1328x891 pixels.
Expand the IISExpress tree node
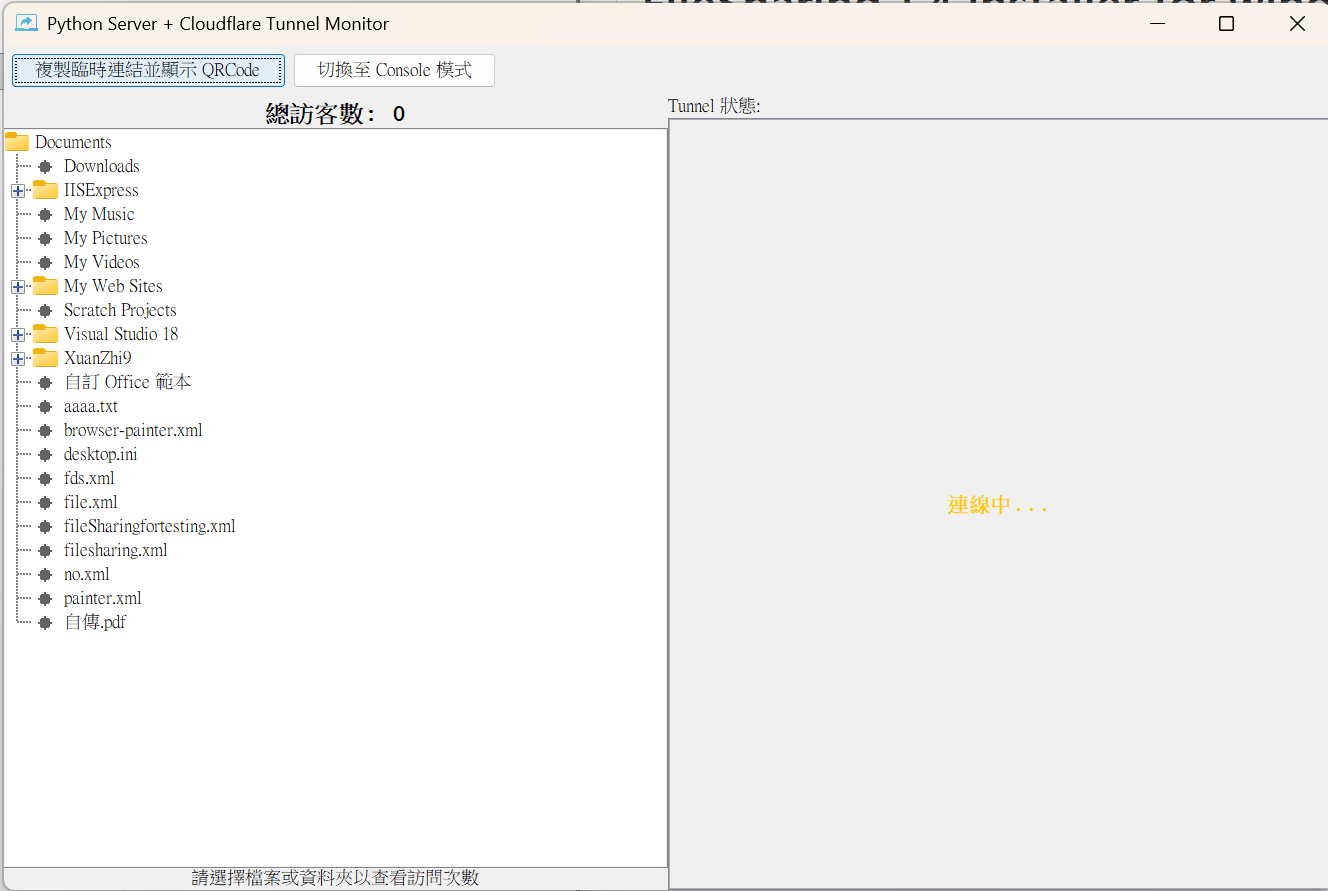pyautogui.click(x=17, y=189)
